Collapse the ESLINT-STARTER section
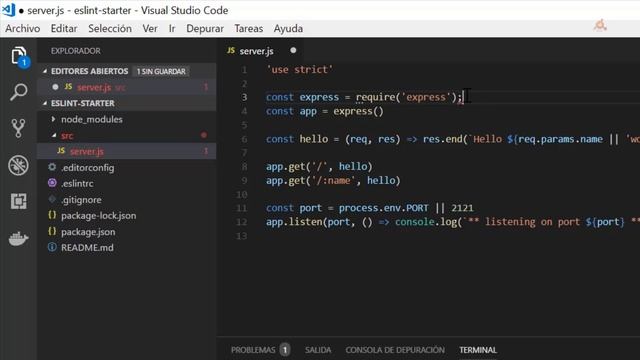The width and height of the screenshot is (640, 360). click(45, 103)
